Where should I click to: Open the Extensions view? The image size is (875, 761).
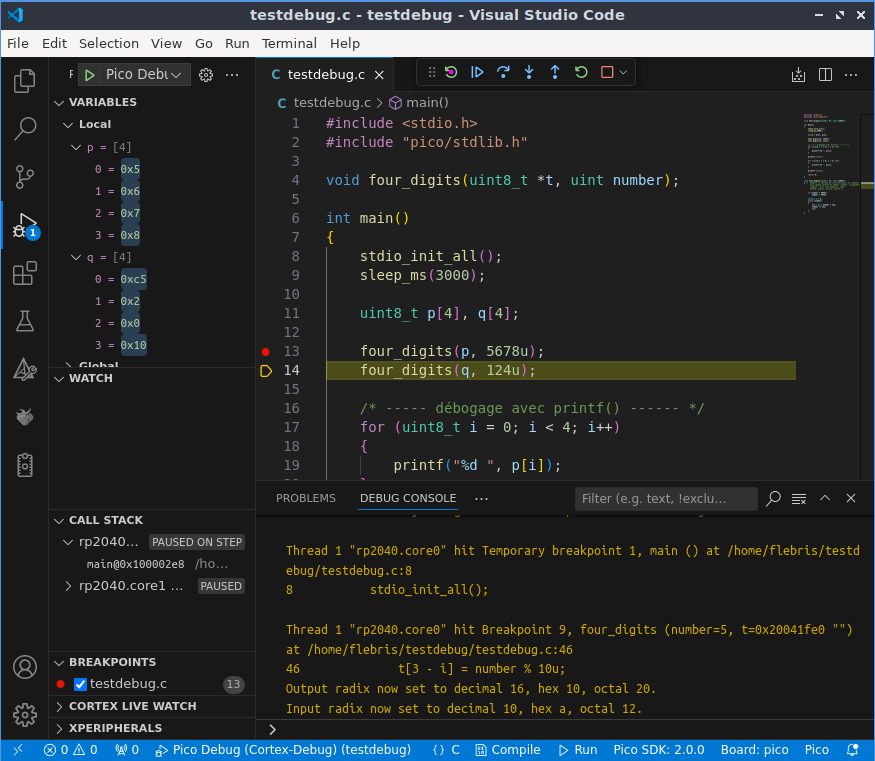tap(25, 273)
